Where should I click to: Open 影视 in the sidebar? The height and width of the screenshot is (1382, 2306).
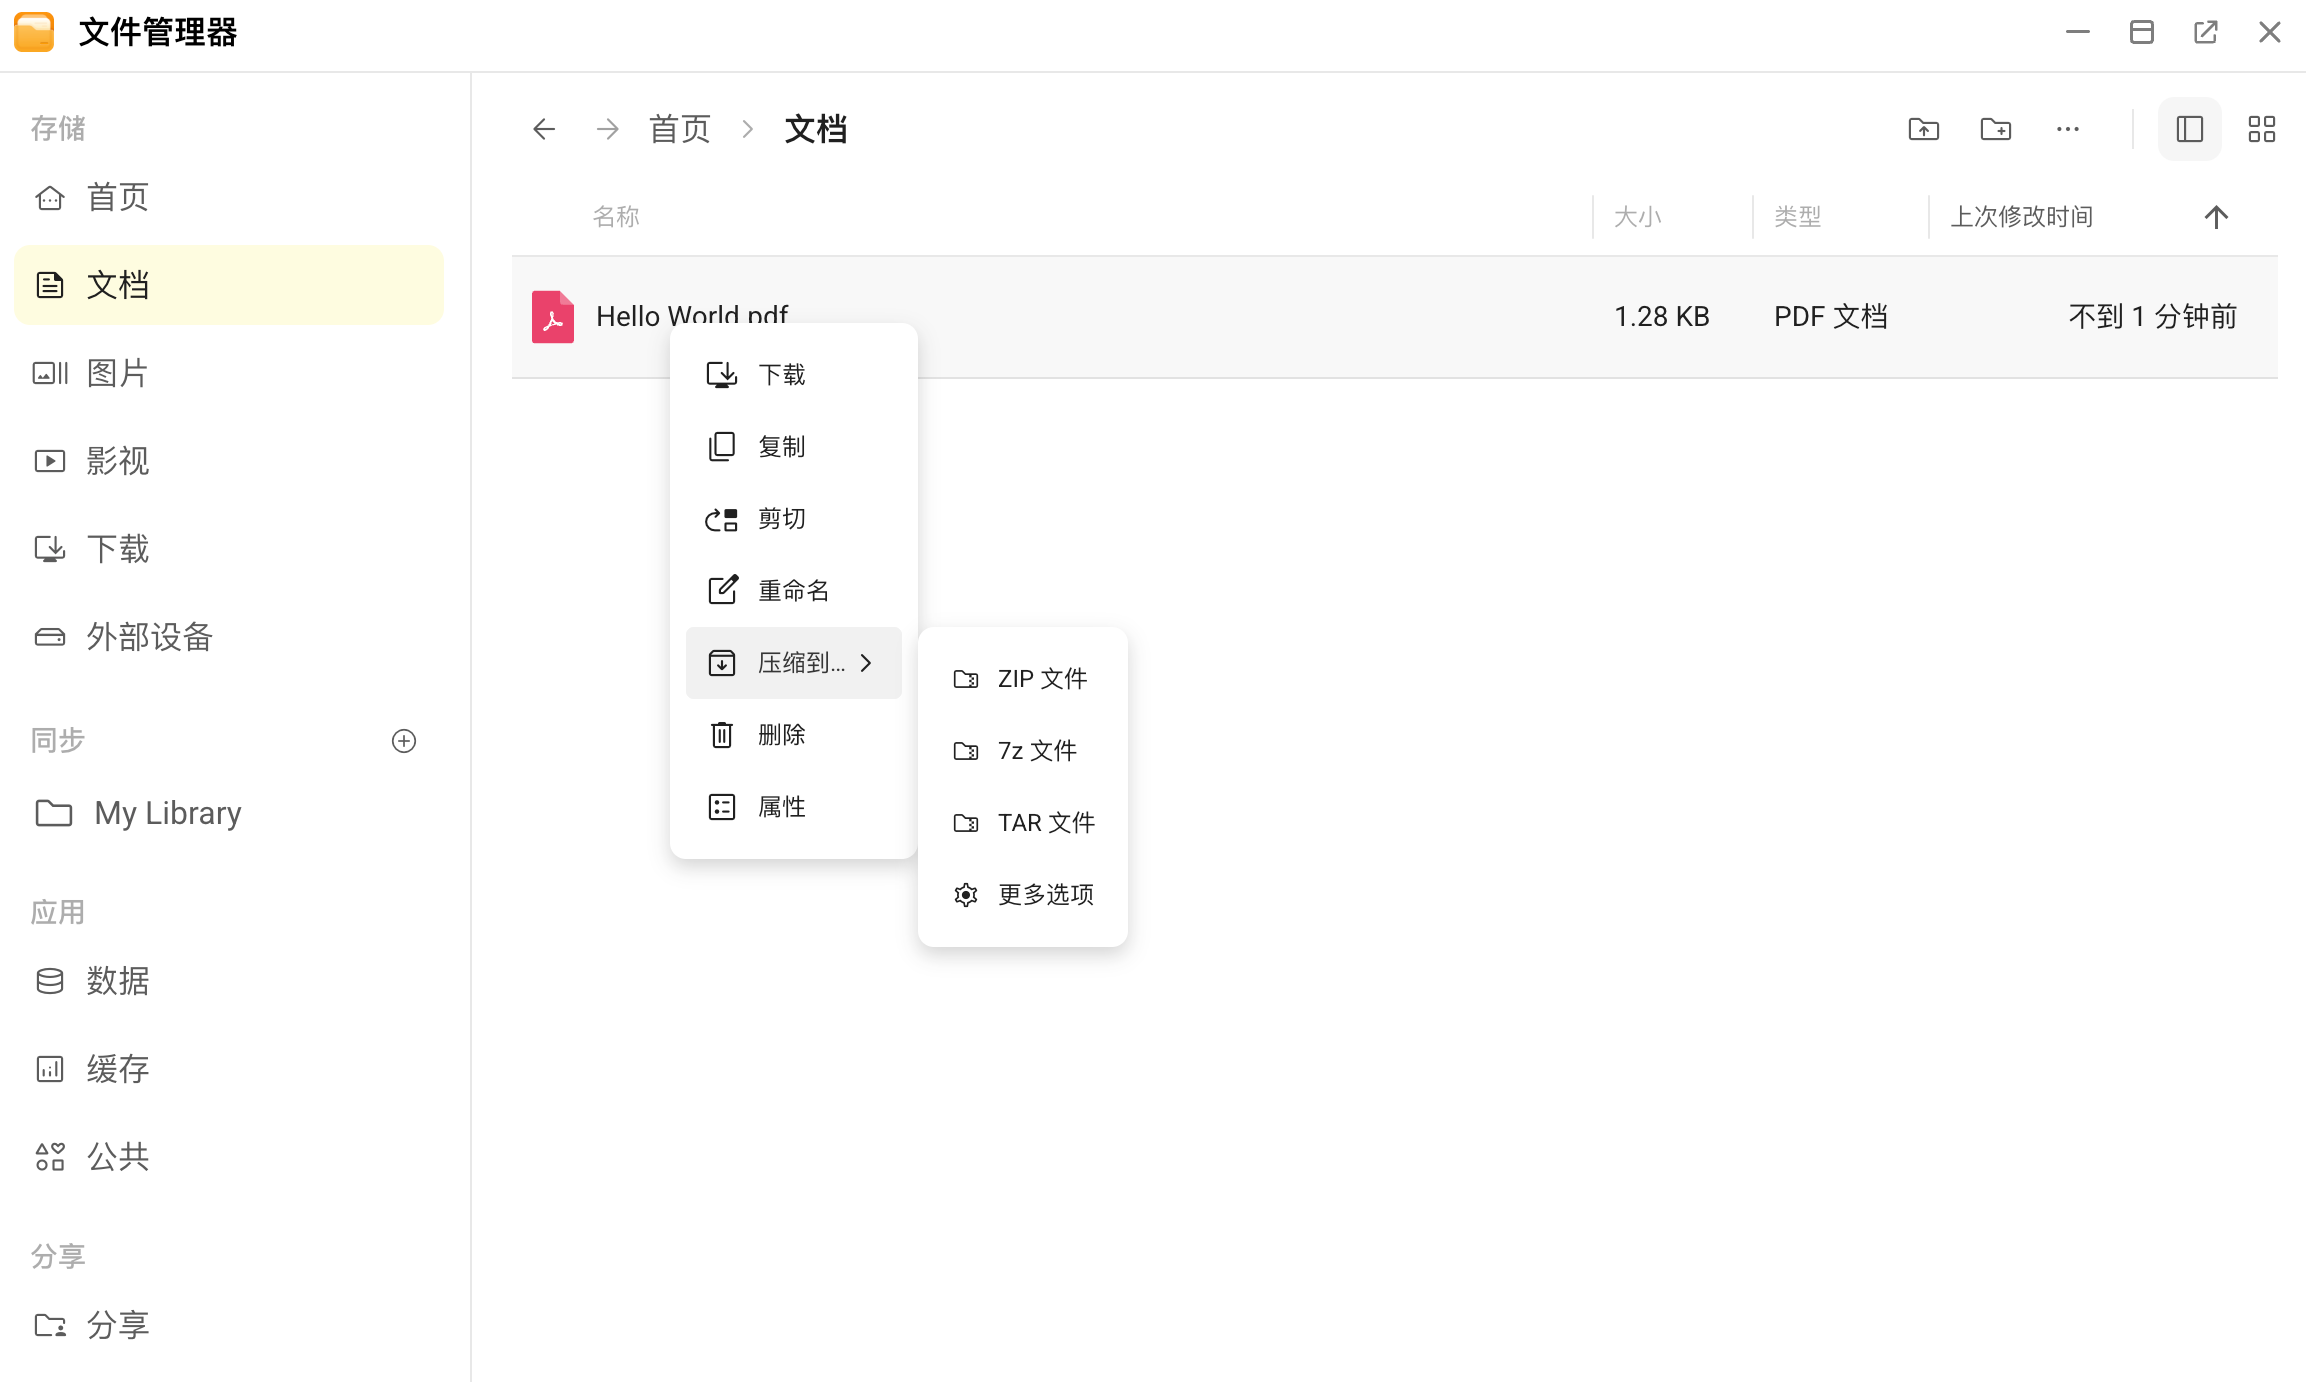click(229, 461)
